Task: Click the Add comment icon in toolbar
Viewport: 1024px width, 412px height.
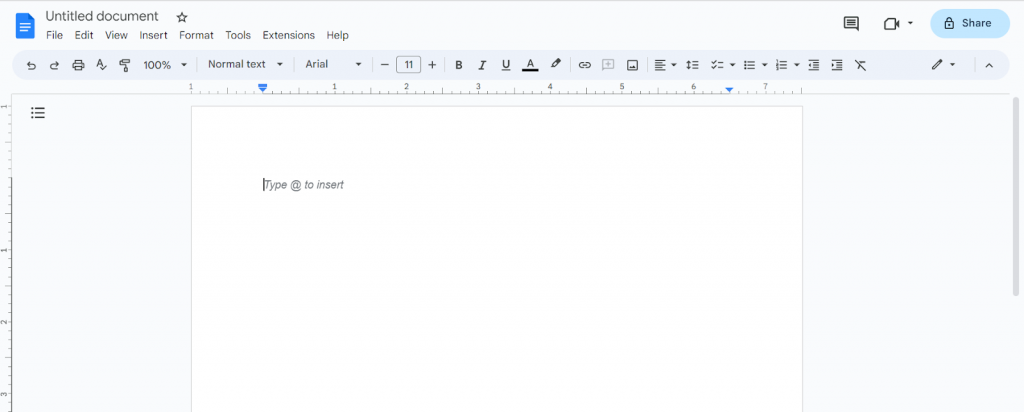Action: pyautogui.click(x=608, y=65)
